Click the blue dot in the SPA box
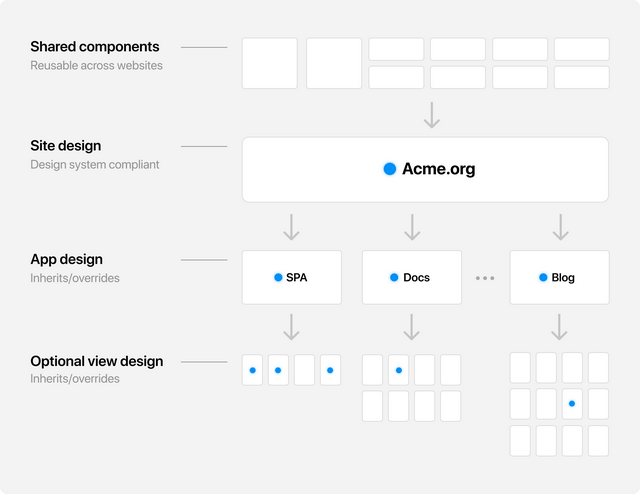Viewport: 640px width, 494px height. (278, 277)
